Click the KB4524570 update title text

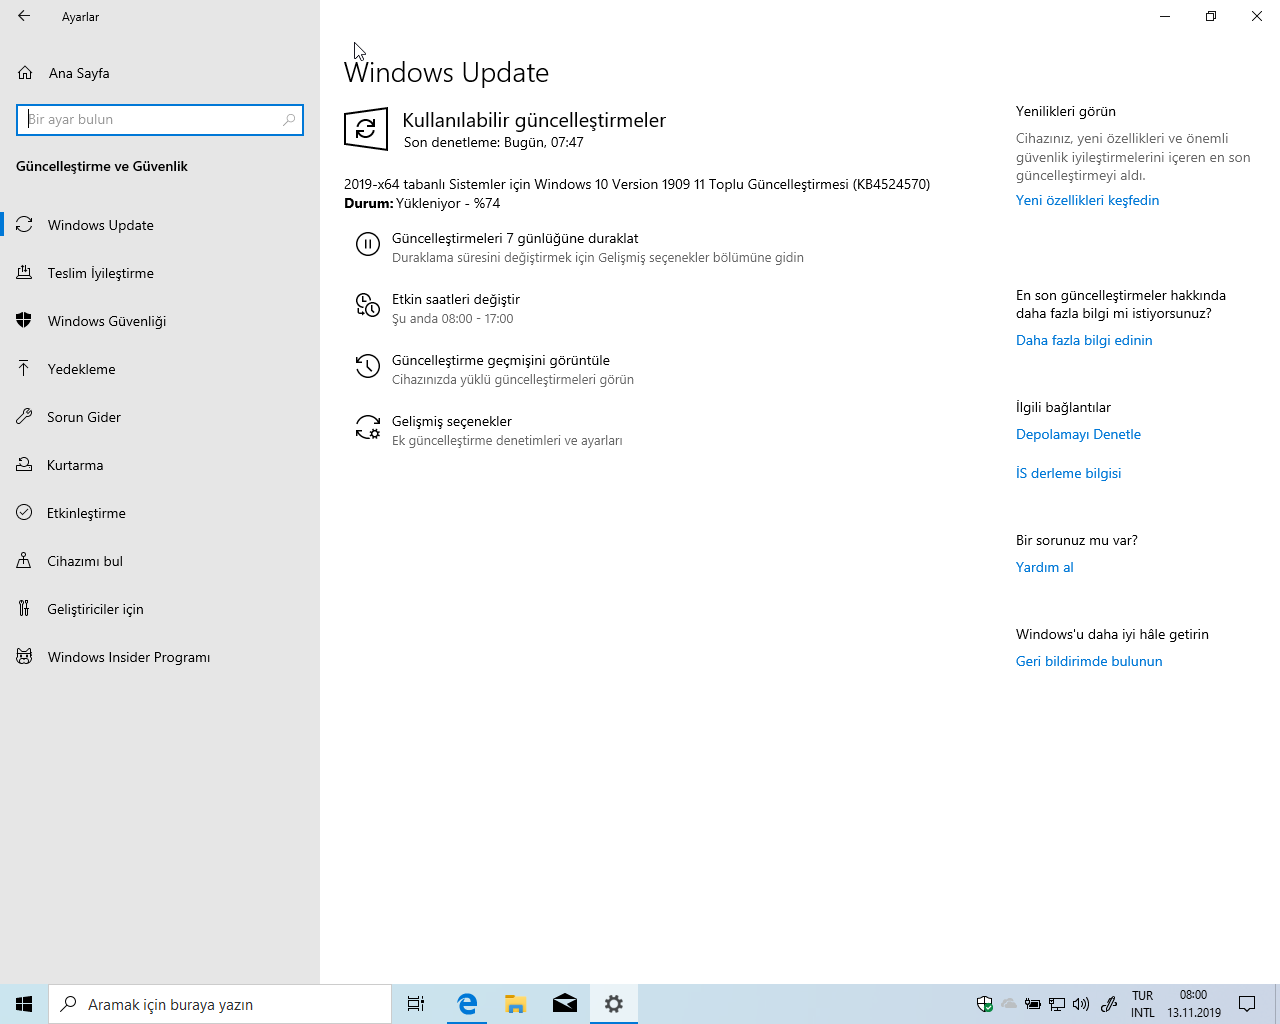pyautogui.click(x=637, y=184)
